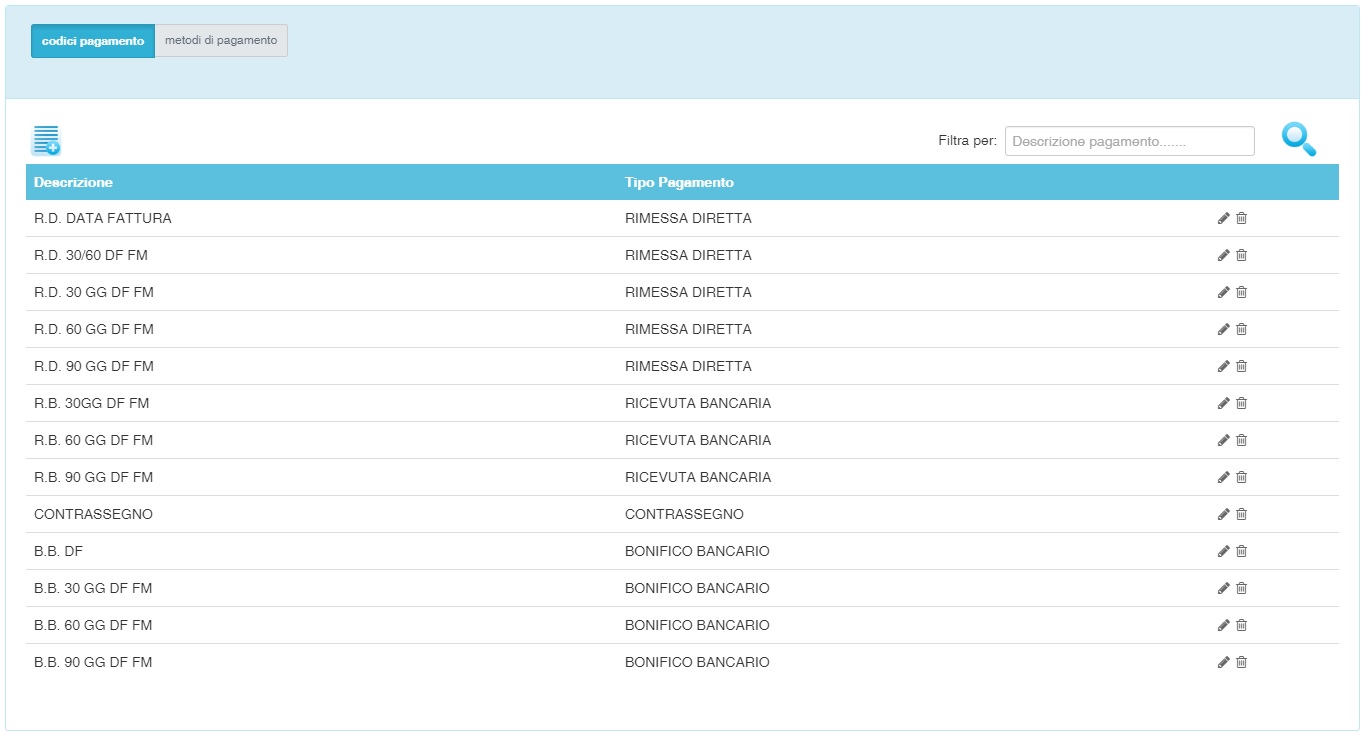Image resolution: width=1366 pixels, height=739 pixels.
Task: Delete the R.D. 30 GG DF FM row
Action: [x=1242, y=292]
